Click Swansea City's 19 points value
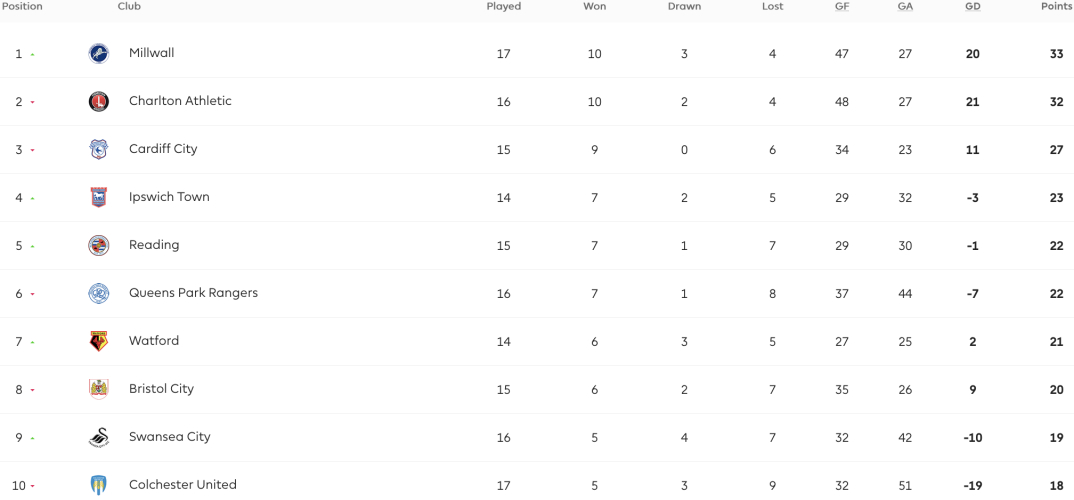The width and height of the screenshot is (1074, 500). coord(1056,438)
